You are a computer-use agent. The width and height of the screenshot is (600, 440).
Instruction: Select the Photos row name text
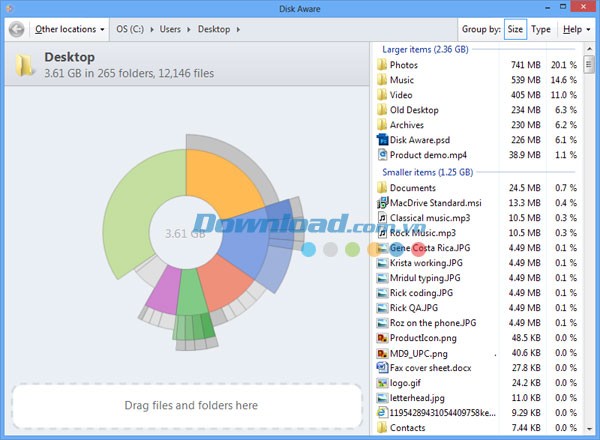pyautogui.click(x=404, y=65)
